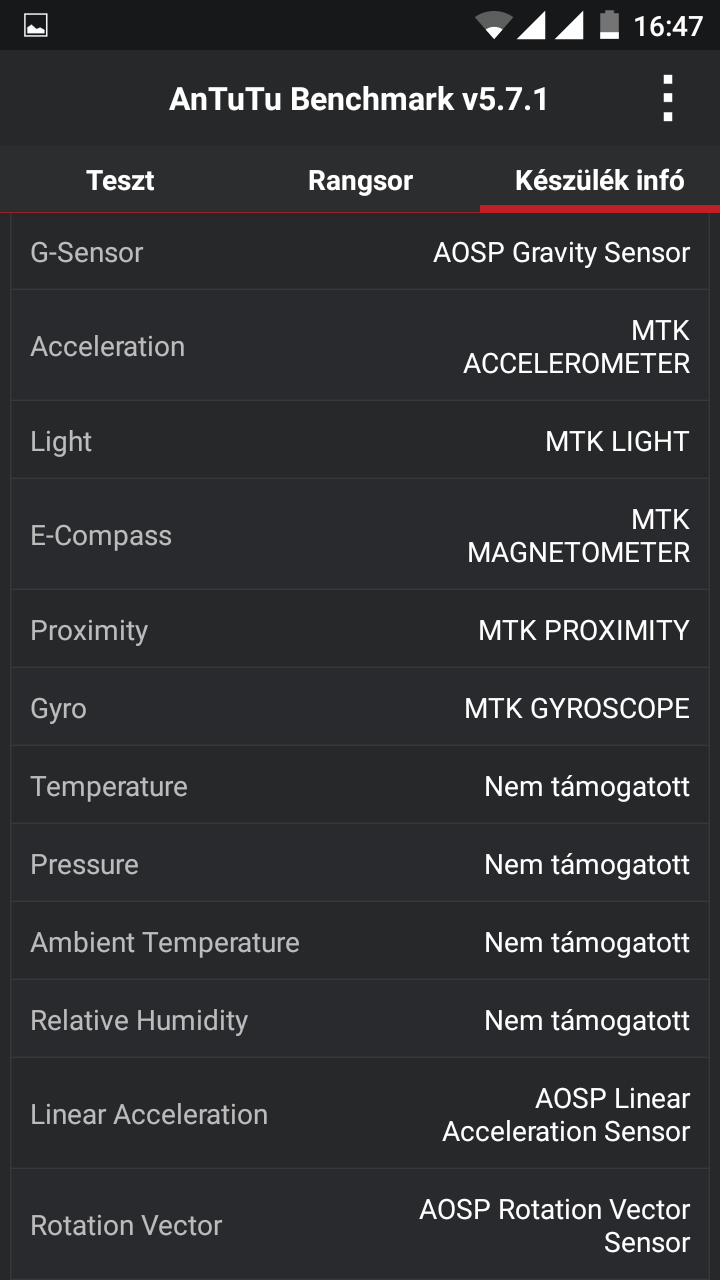The height and width of the screenshot is (1280, 720).
Task: Select the Relative Humidity entry
Action: 360,1020
